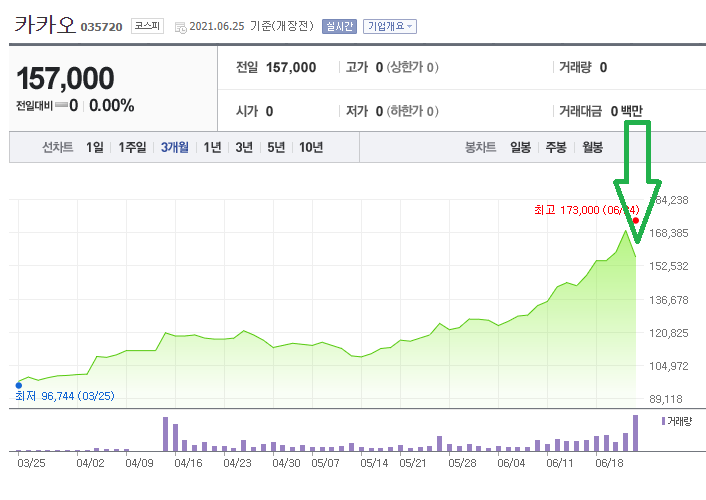Click the current price 157,000
This screenshot has width=706, height=500.
65,78
